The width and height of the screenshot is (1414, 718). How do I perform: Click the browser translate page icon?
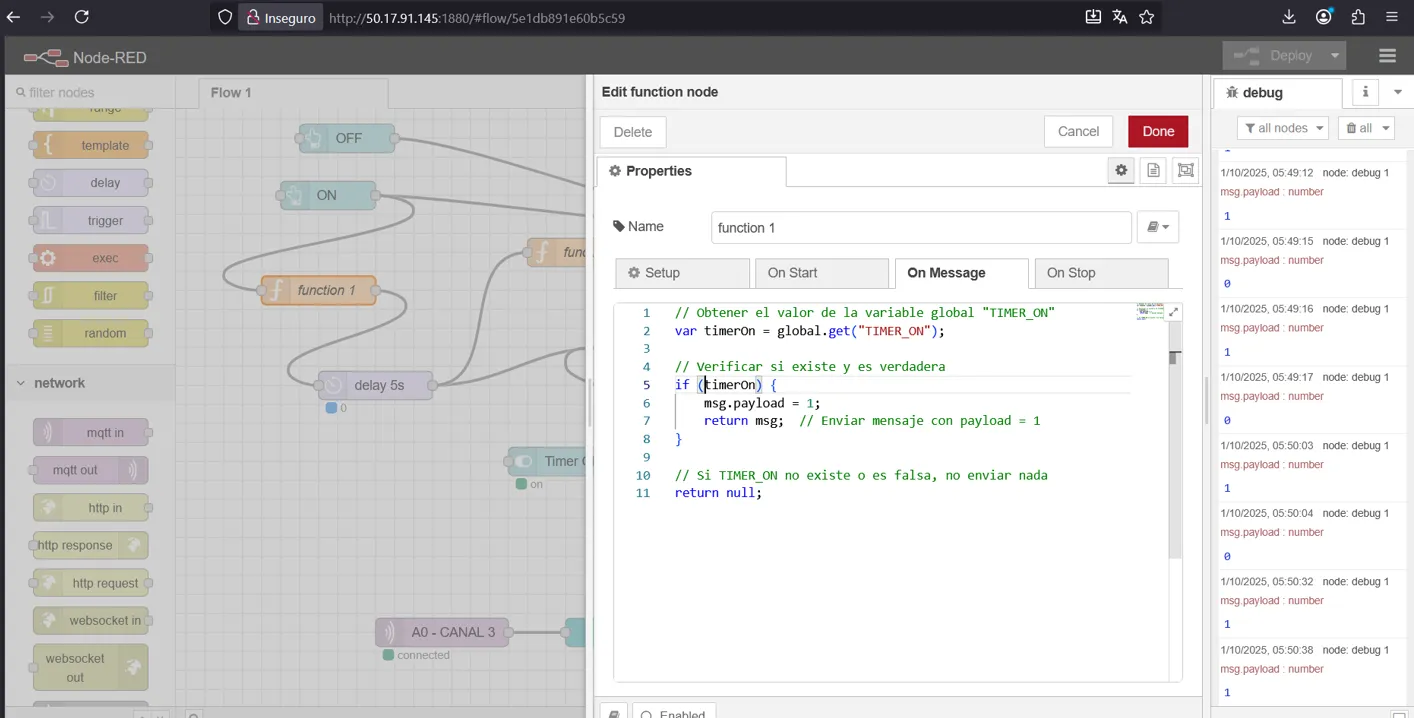(x=1120, y=17)
